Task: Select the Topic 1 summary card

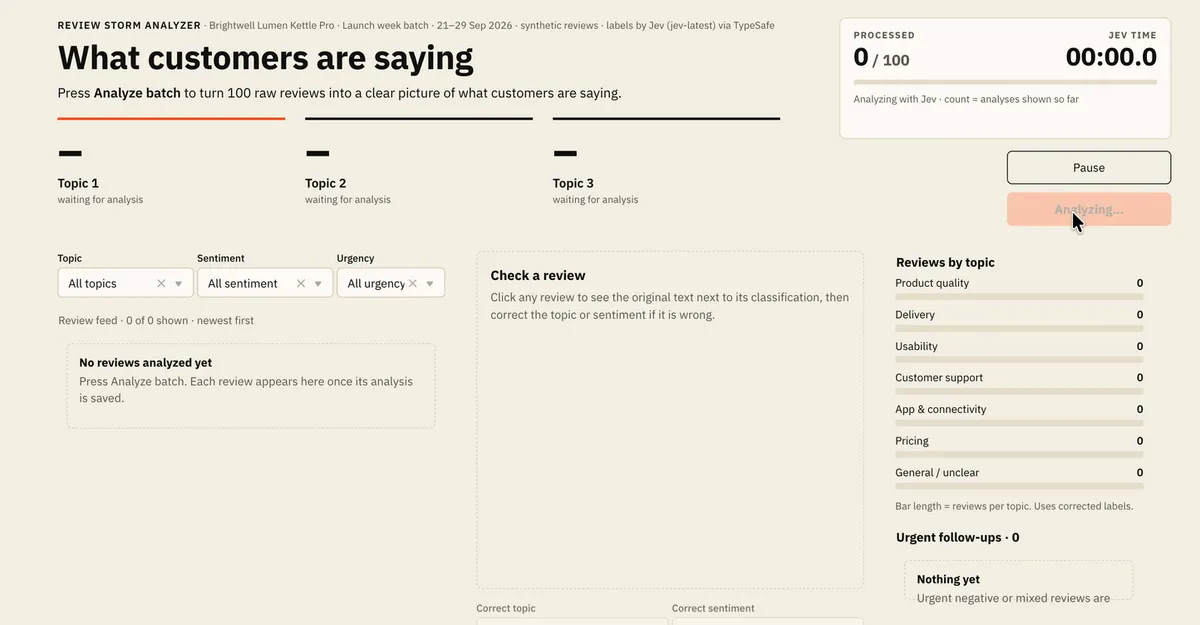Action: (171, 163)
